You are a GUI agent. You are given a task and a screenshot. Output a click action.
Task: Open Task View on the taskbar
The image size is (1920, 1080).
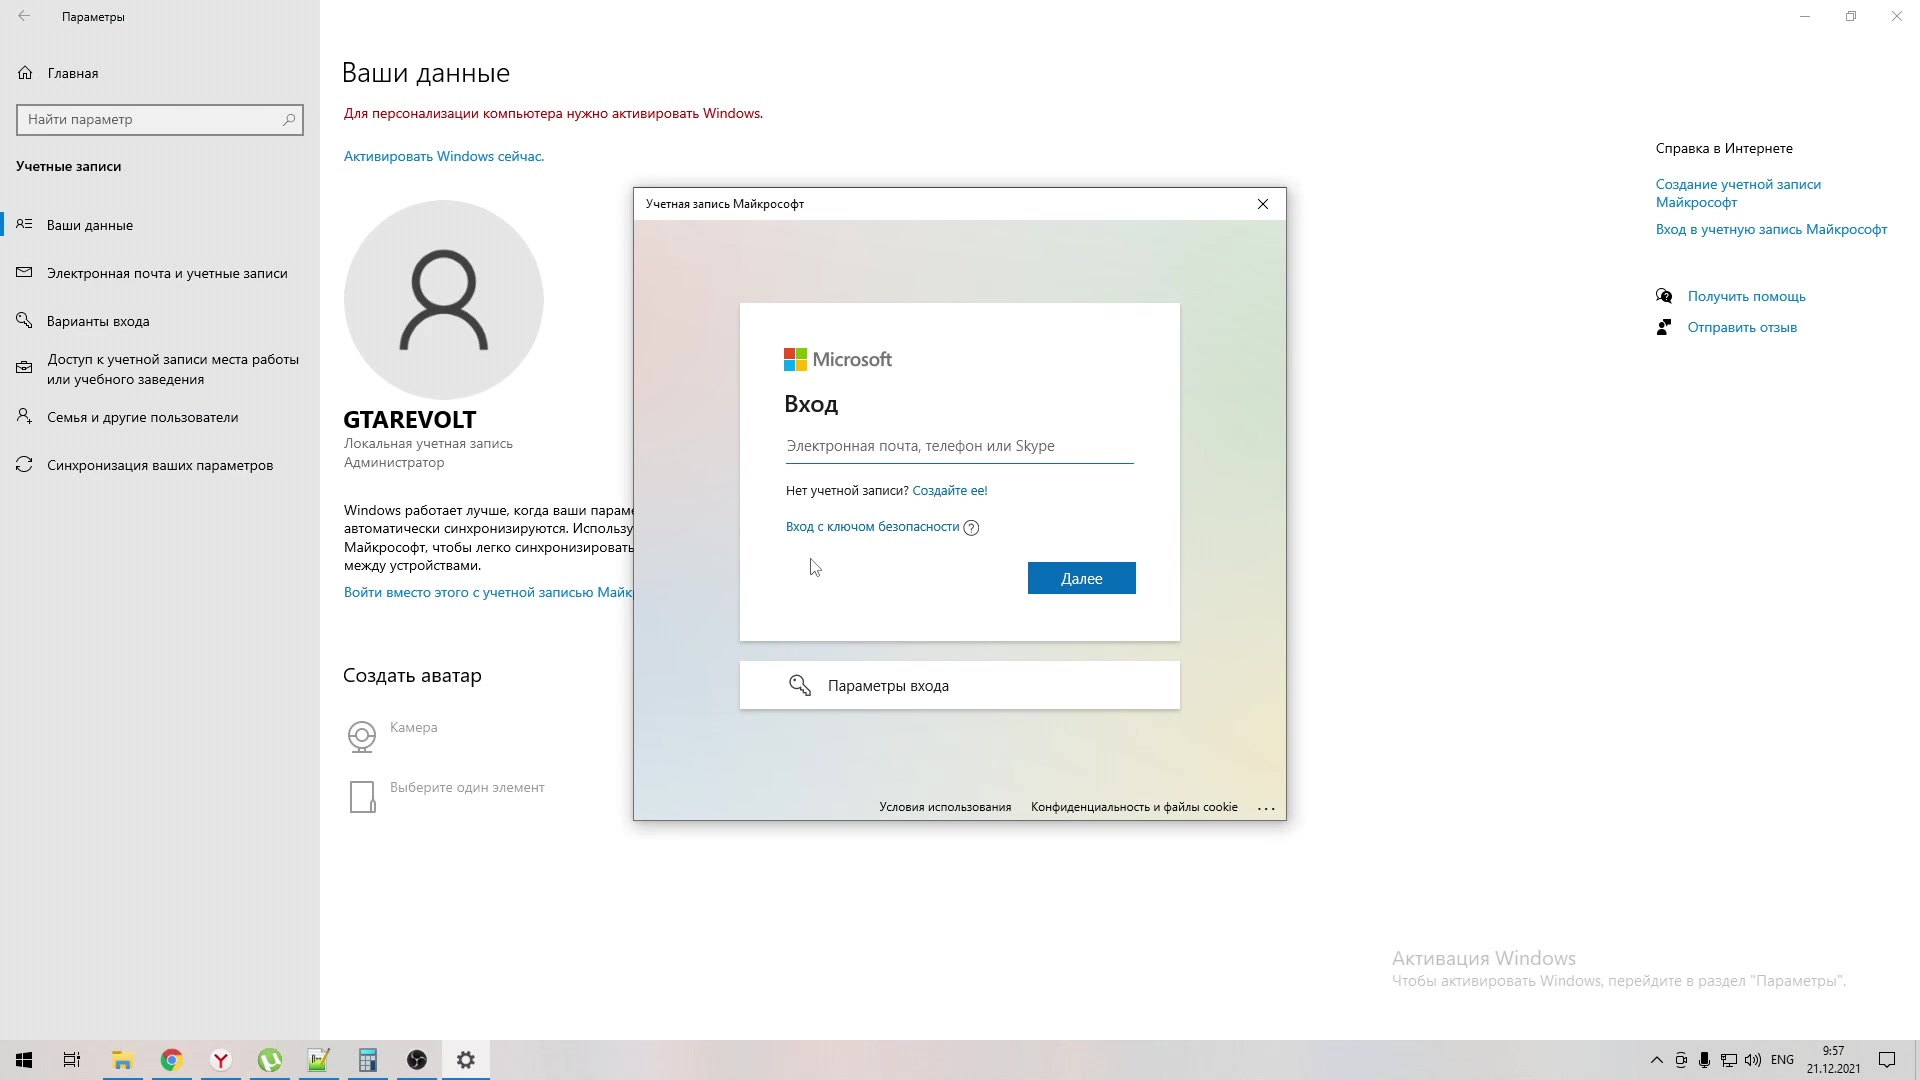pyautogui.click(x=72, y=1060)
